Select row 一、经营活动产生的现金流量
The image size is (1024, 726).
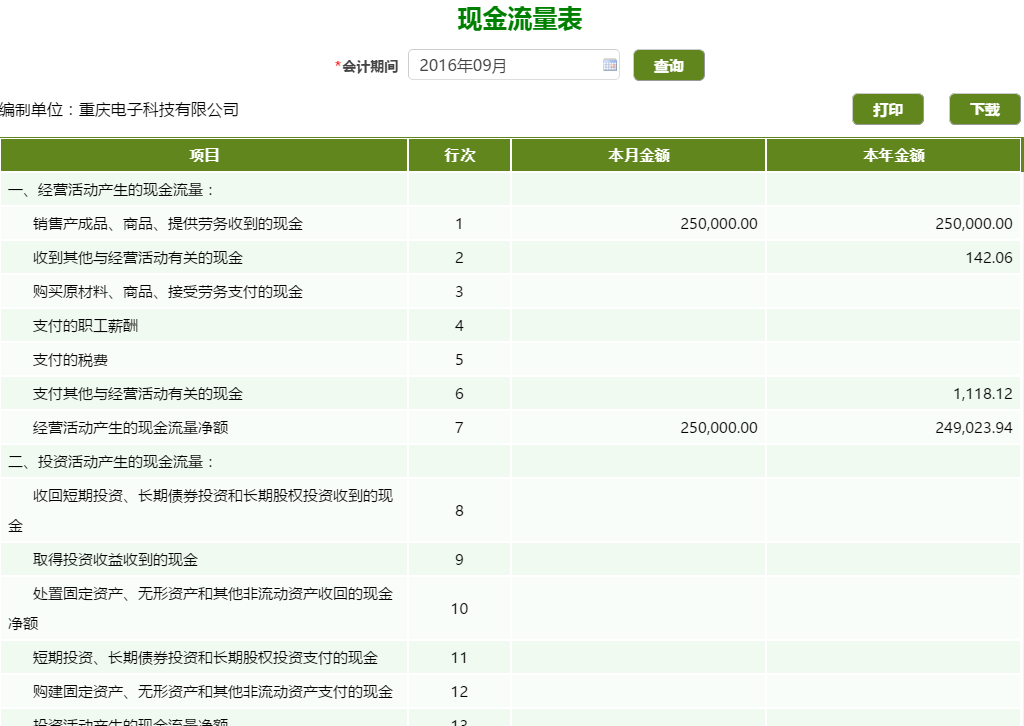tap(510, 190)
